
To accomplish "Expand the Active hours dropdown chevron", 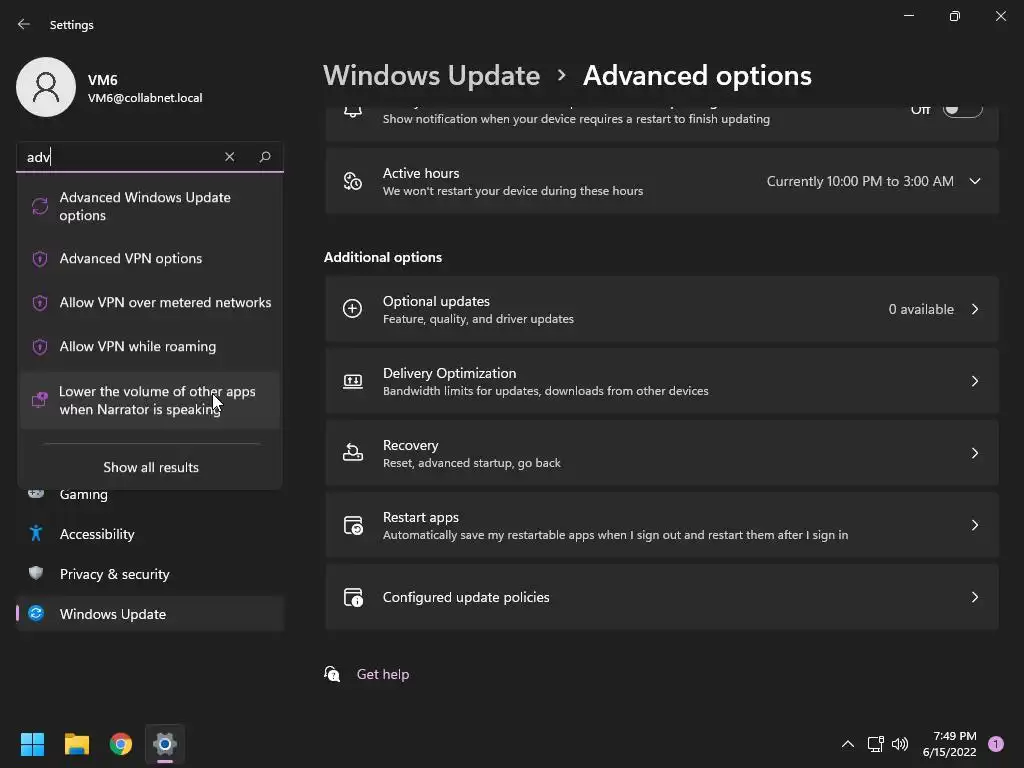I will (x=974, y=182).
